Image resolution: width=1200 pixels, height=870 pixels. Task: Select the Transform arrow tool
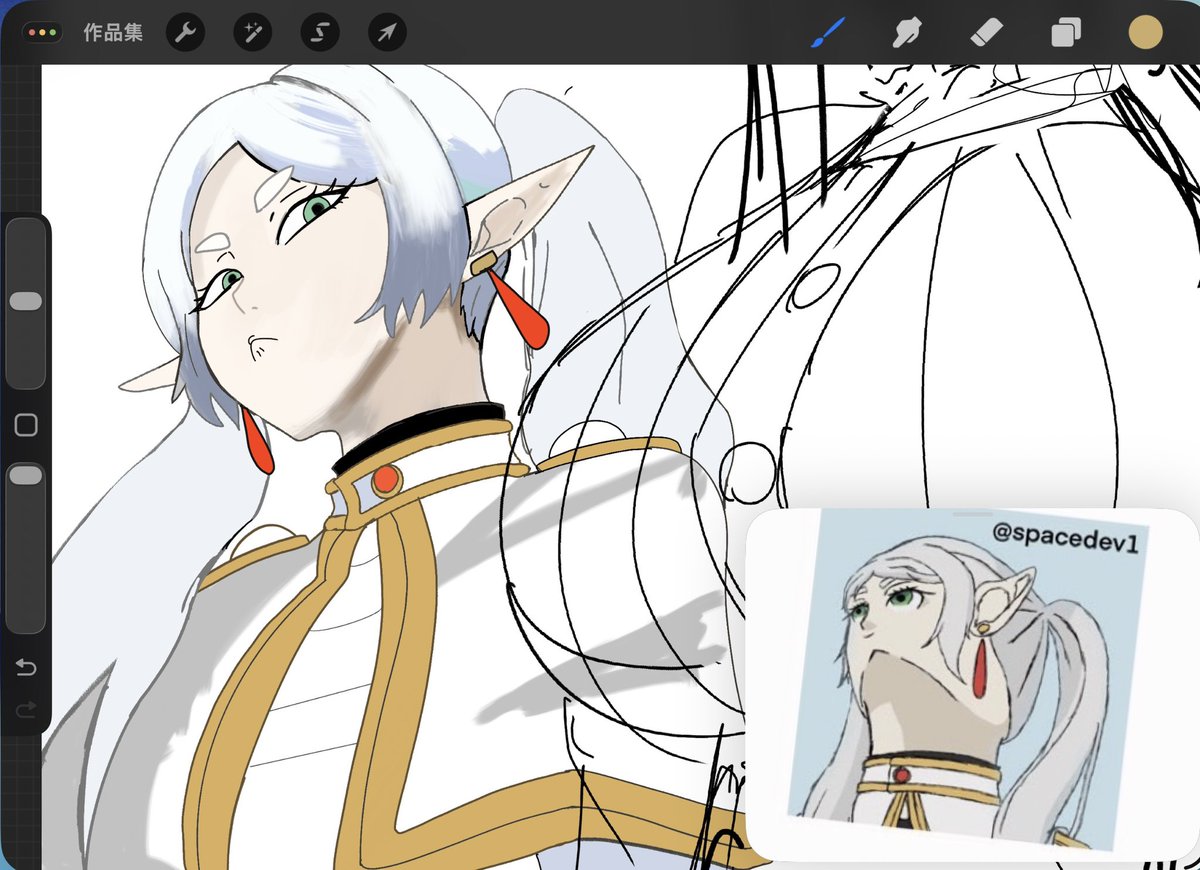pos(386,33)
